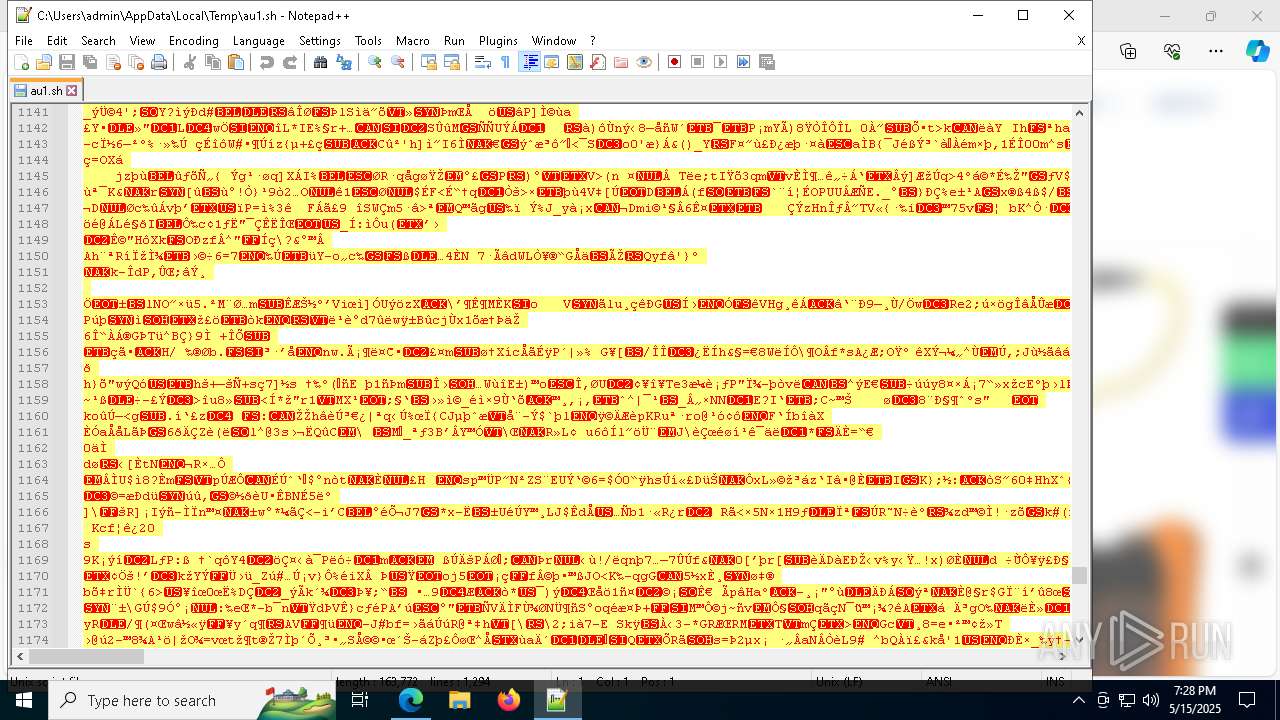Open Find with the binoculars icon

(x=320, y=62)
